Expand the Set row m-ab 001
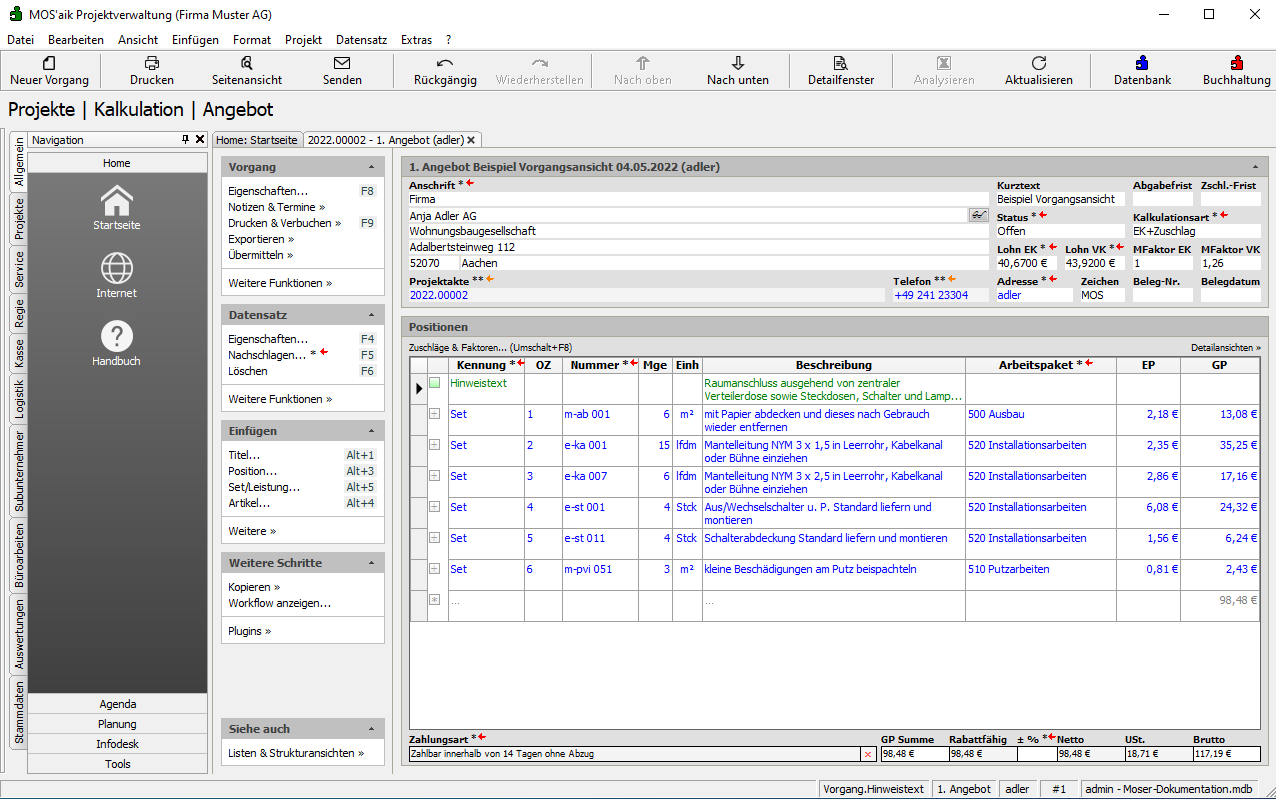 (435, 414)
